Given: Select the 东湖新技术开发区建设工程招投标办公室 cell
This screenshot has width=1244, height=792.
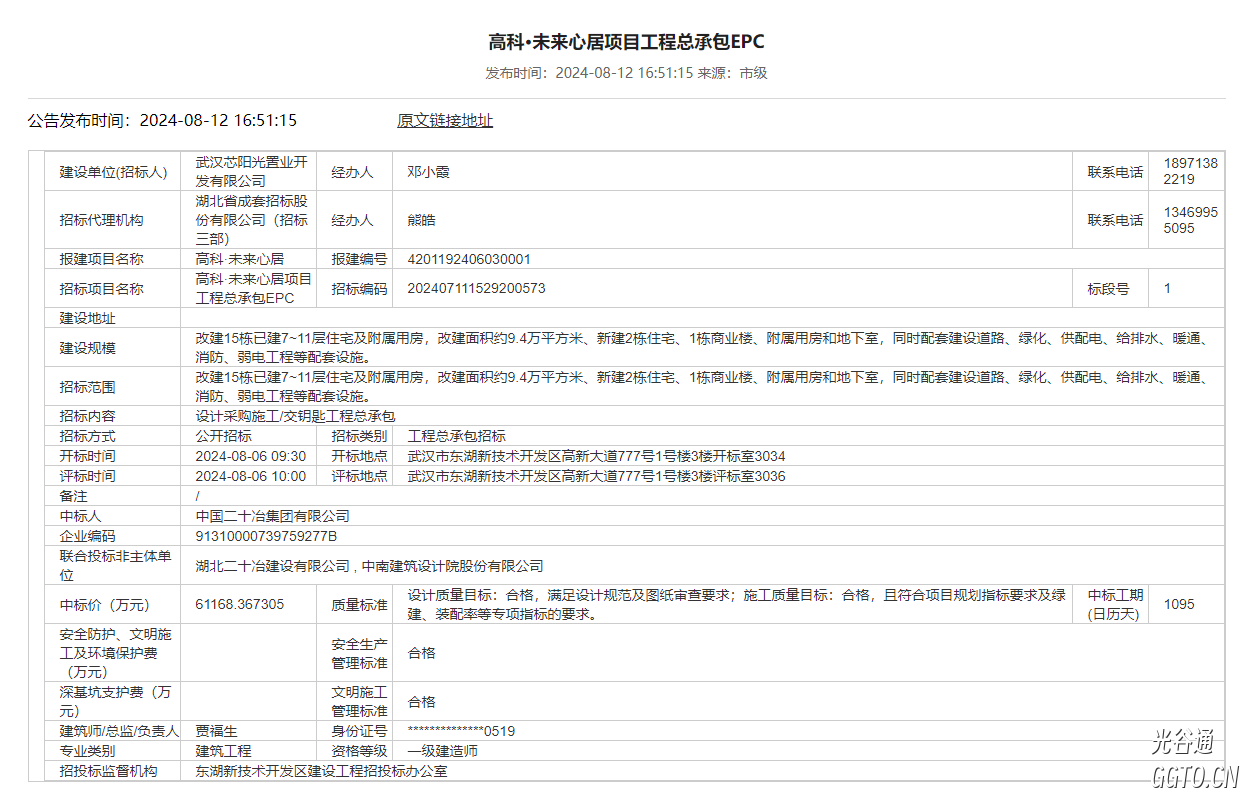Looking at the screenshot, I should [x=321, y=771].
